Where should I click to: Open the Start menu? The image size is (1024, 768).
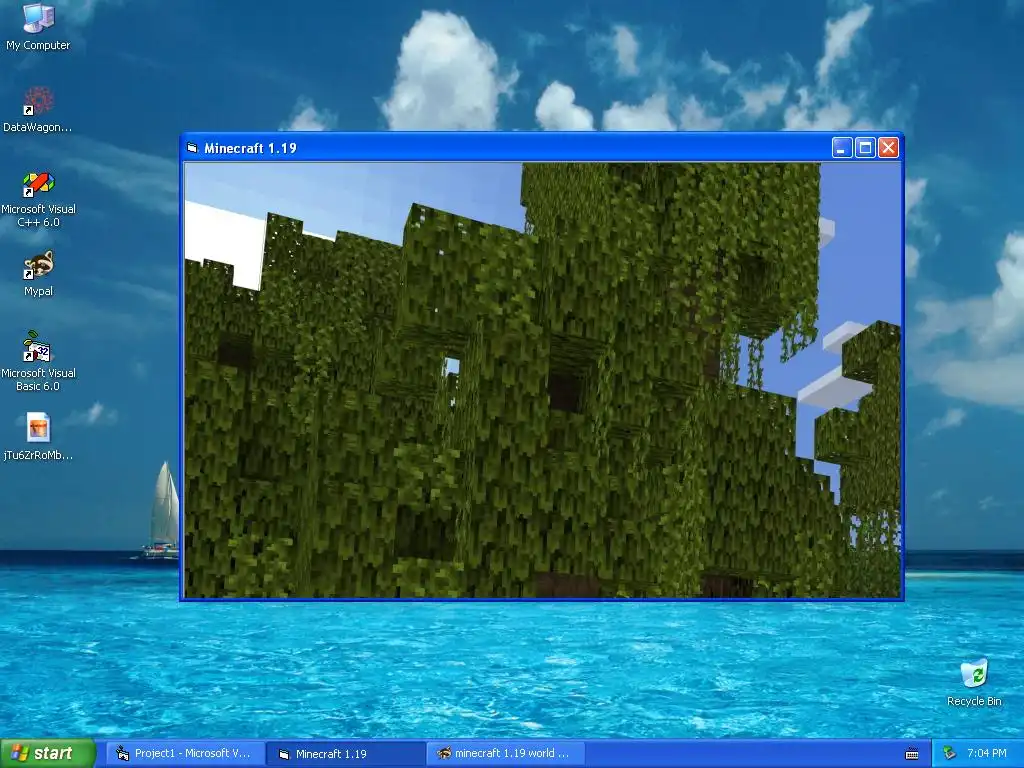pos(48,753)
